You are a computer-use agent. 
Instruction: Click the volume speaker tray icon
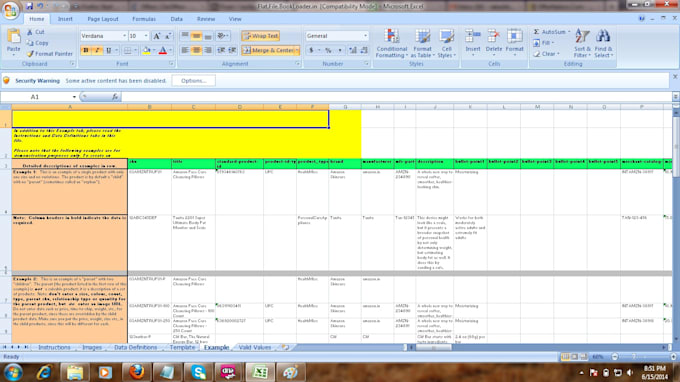(630, 373)
